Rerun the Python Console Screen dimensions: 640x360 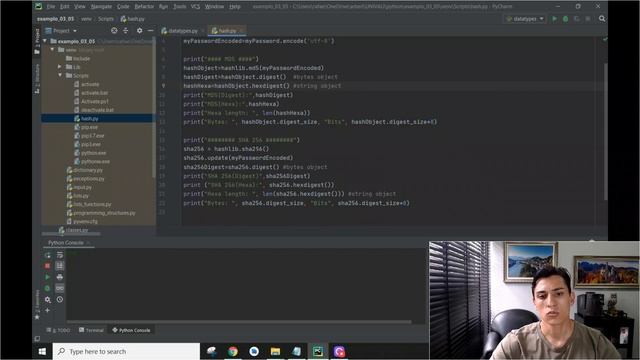click(x=47, y=255)
